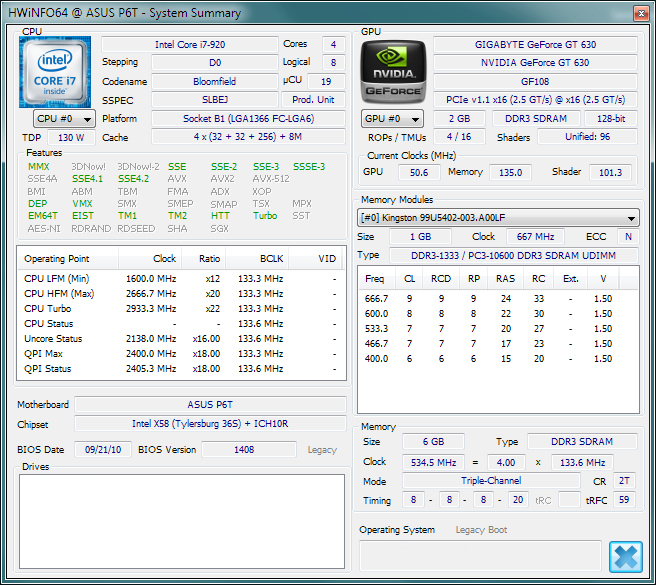Open the GPU #0 selector dropdown
This screenshot has width=656, height=585.
[392, 119]
